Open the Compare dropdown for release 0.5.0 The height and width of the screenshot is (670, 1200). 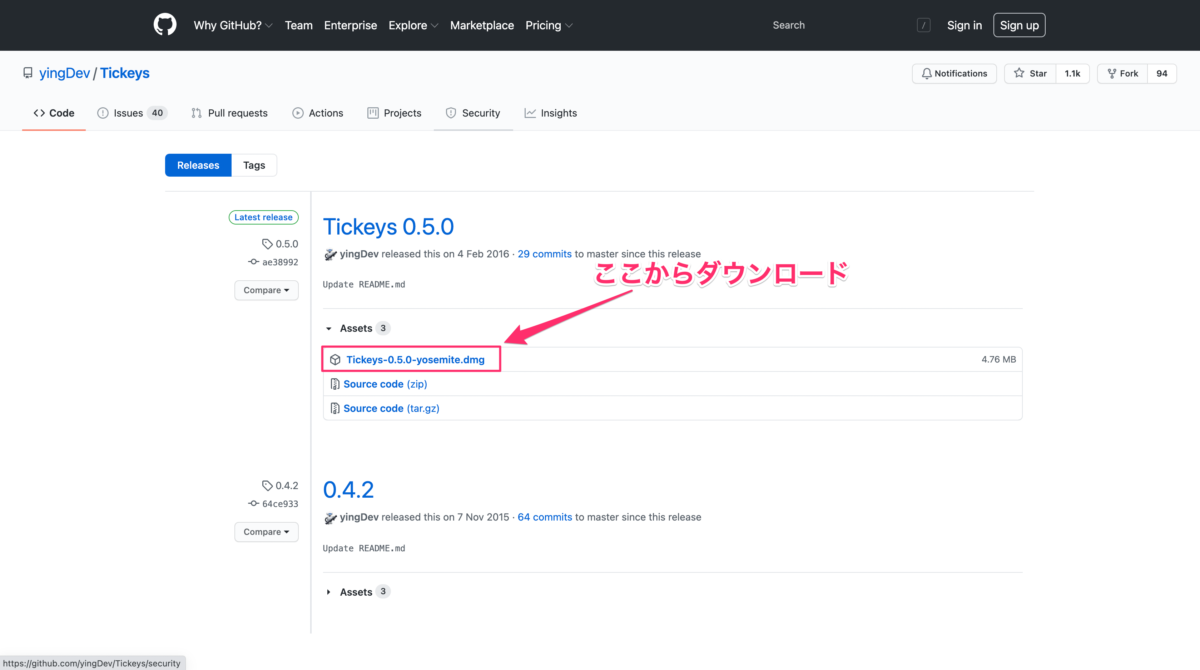pyautogui.click(x=266, y=290)
